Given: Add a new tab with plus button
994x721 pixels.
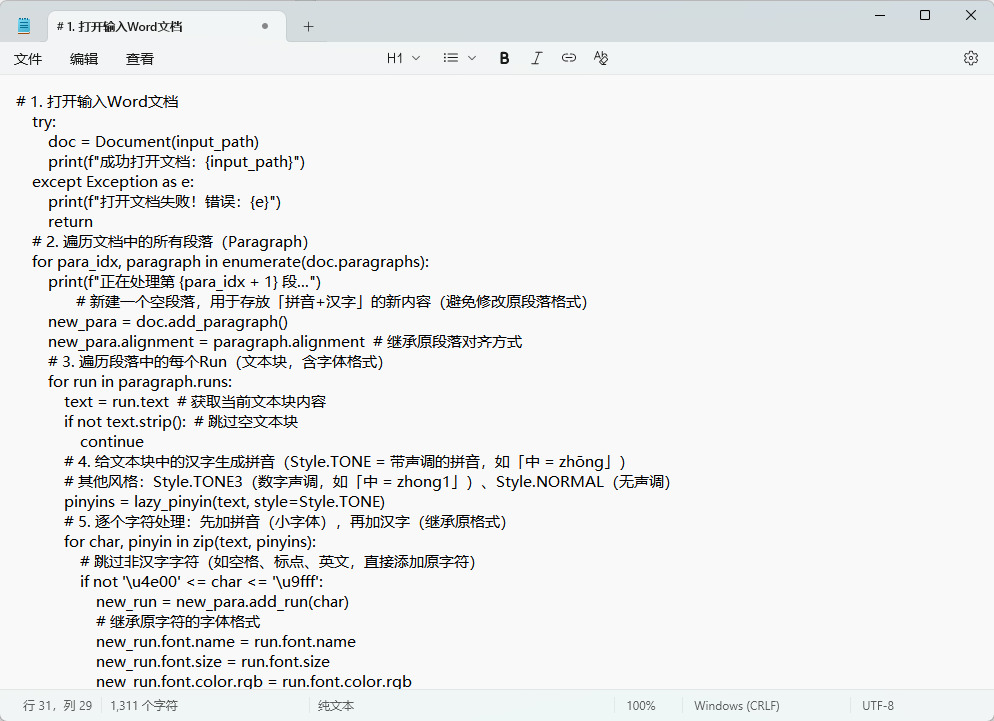Looking at the screenshot, I should pos(308,27).
